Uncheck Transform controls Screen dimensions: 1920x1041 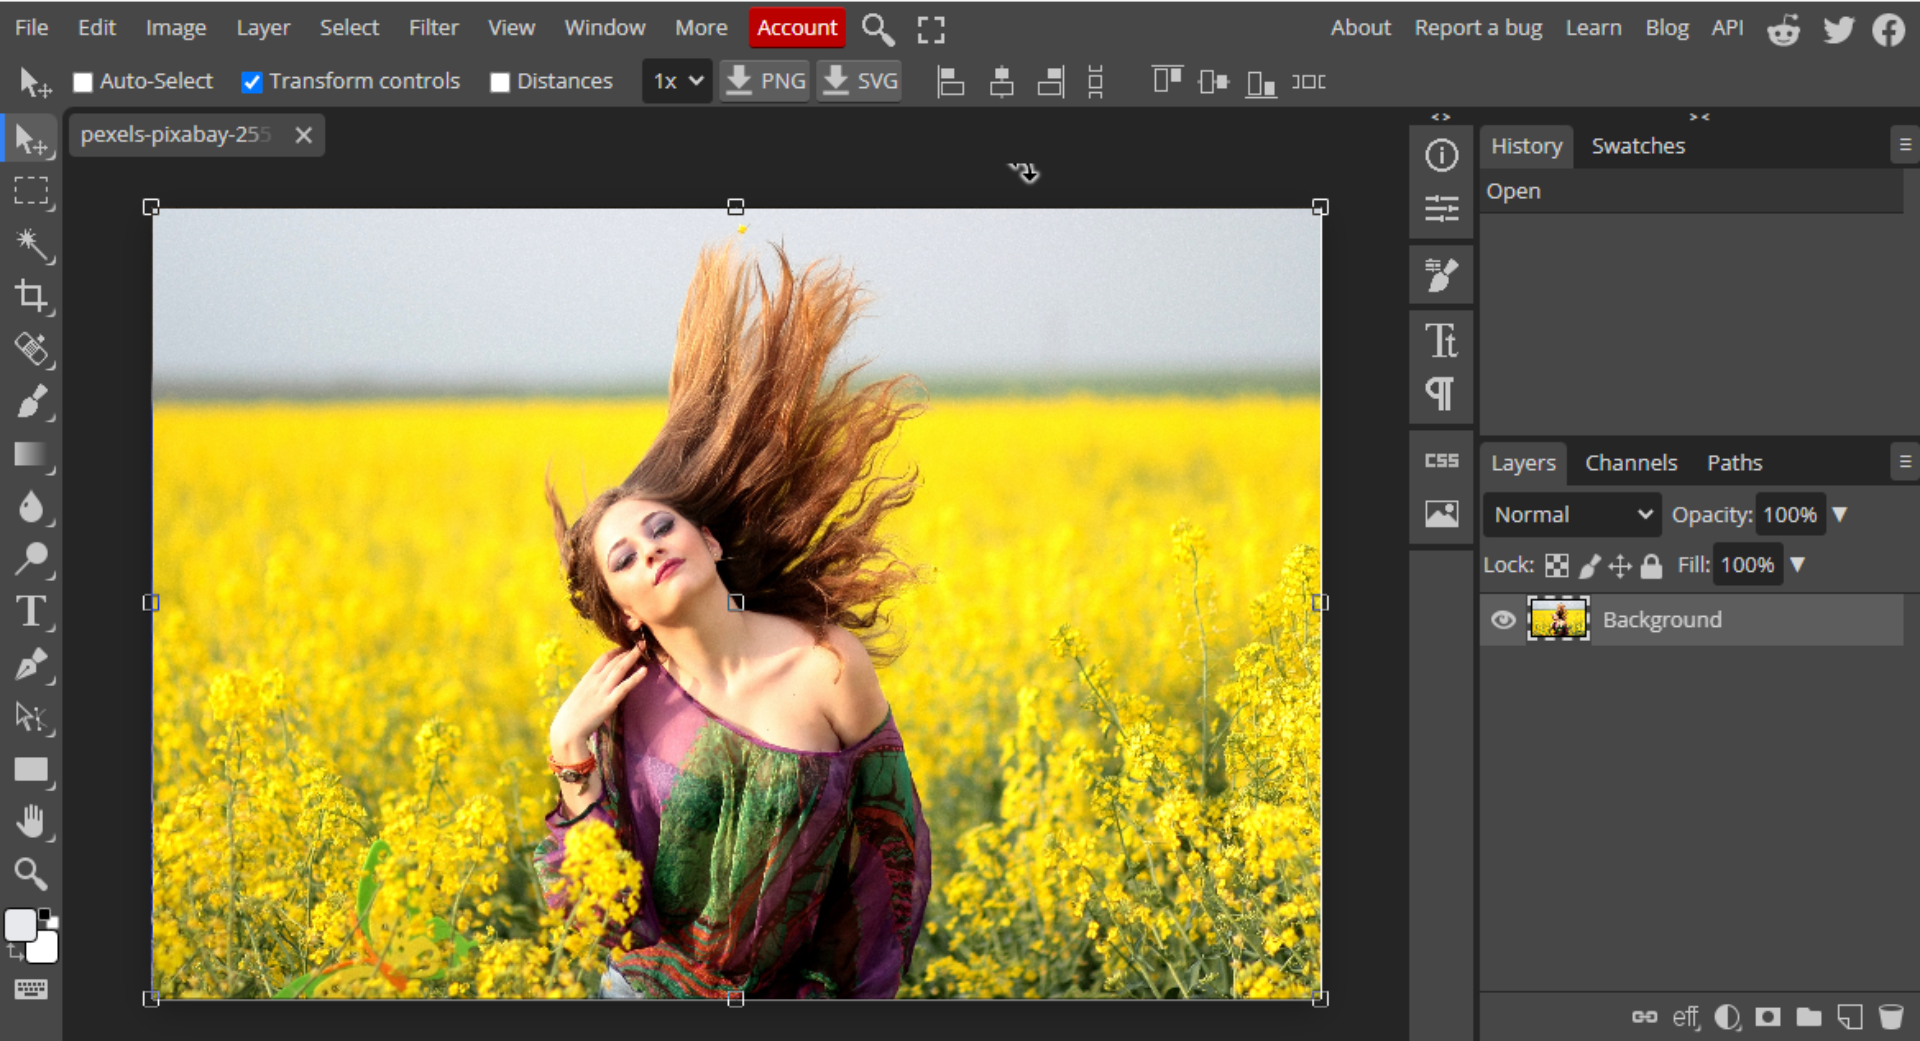tap(252, 82)
